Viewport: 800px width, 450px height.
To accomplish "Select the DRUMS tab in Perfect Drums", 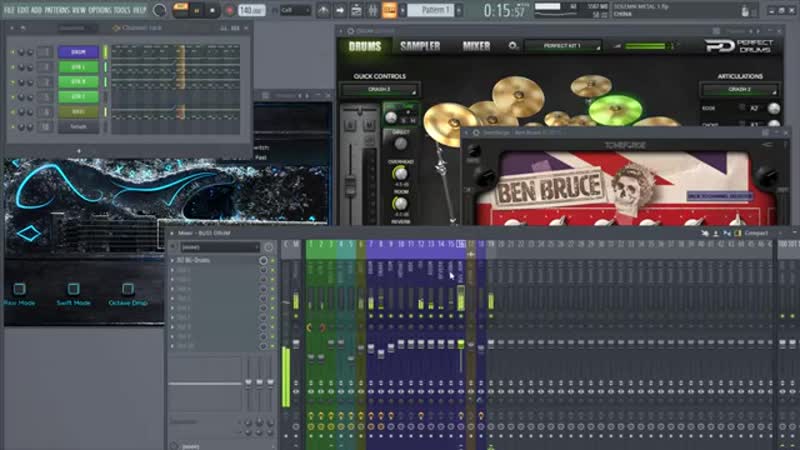I will point(365,46).
